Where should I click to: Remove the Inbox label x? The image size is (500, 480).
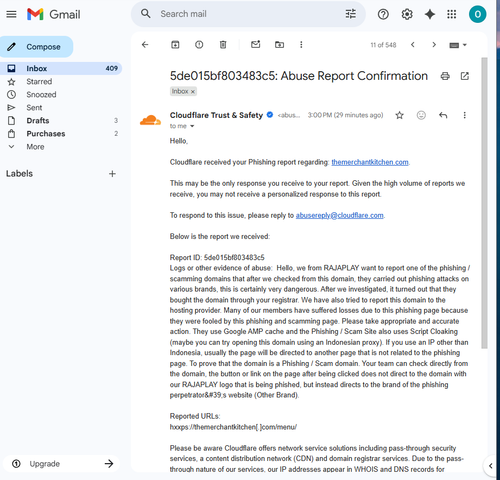pos(193,92)
